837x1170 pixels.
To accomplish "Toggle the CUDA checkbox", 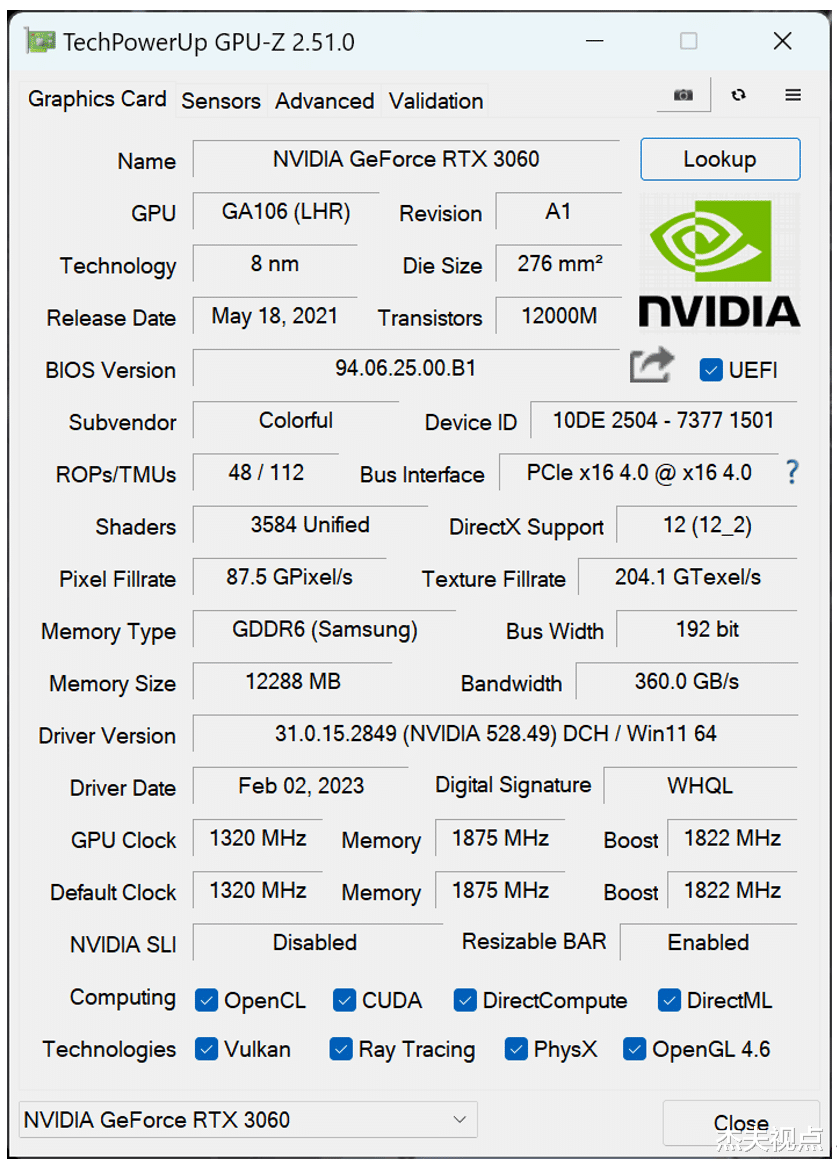I will 344,1000.
